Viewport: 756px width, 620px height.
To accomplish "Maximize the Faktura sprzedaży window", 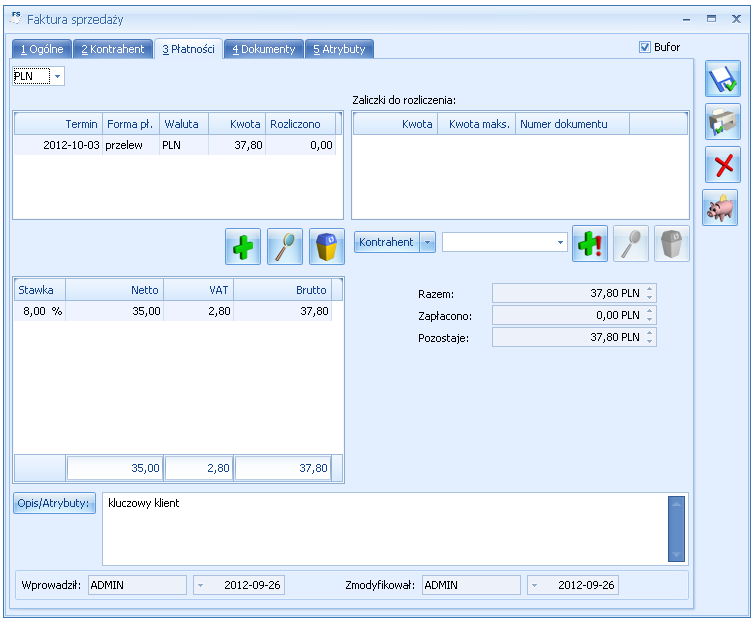I will [711, 19].
